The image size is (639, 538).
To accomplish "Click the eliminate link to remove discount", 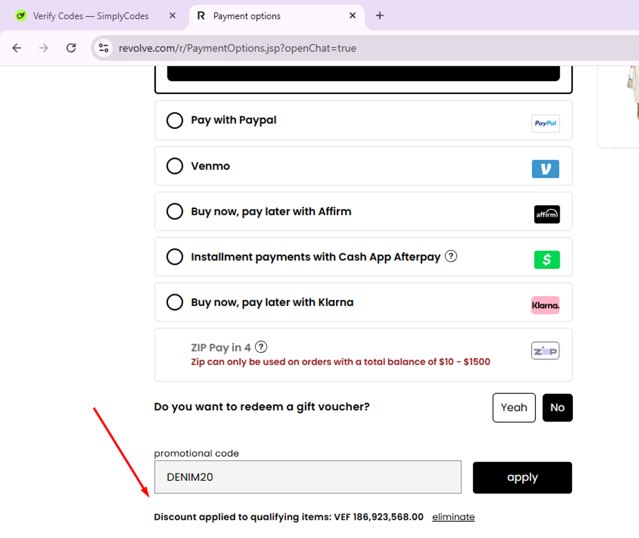I will coord(453,517).
